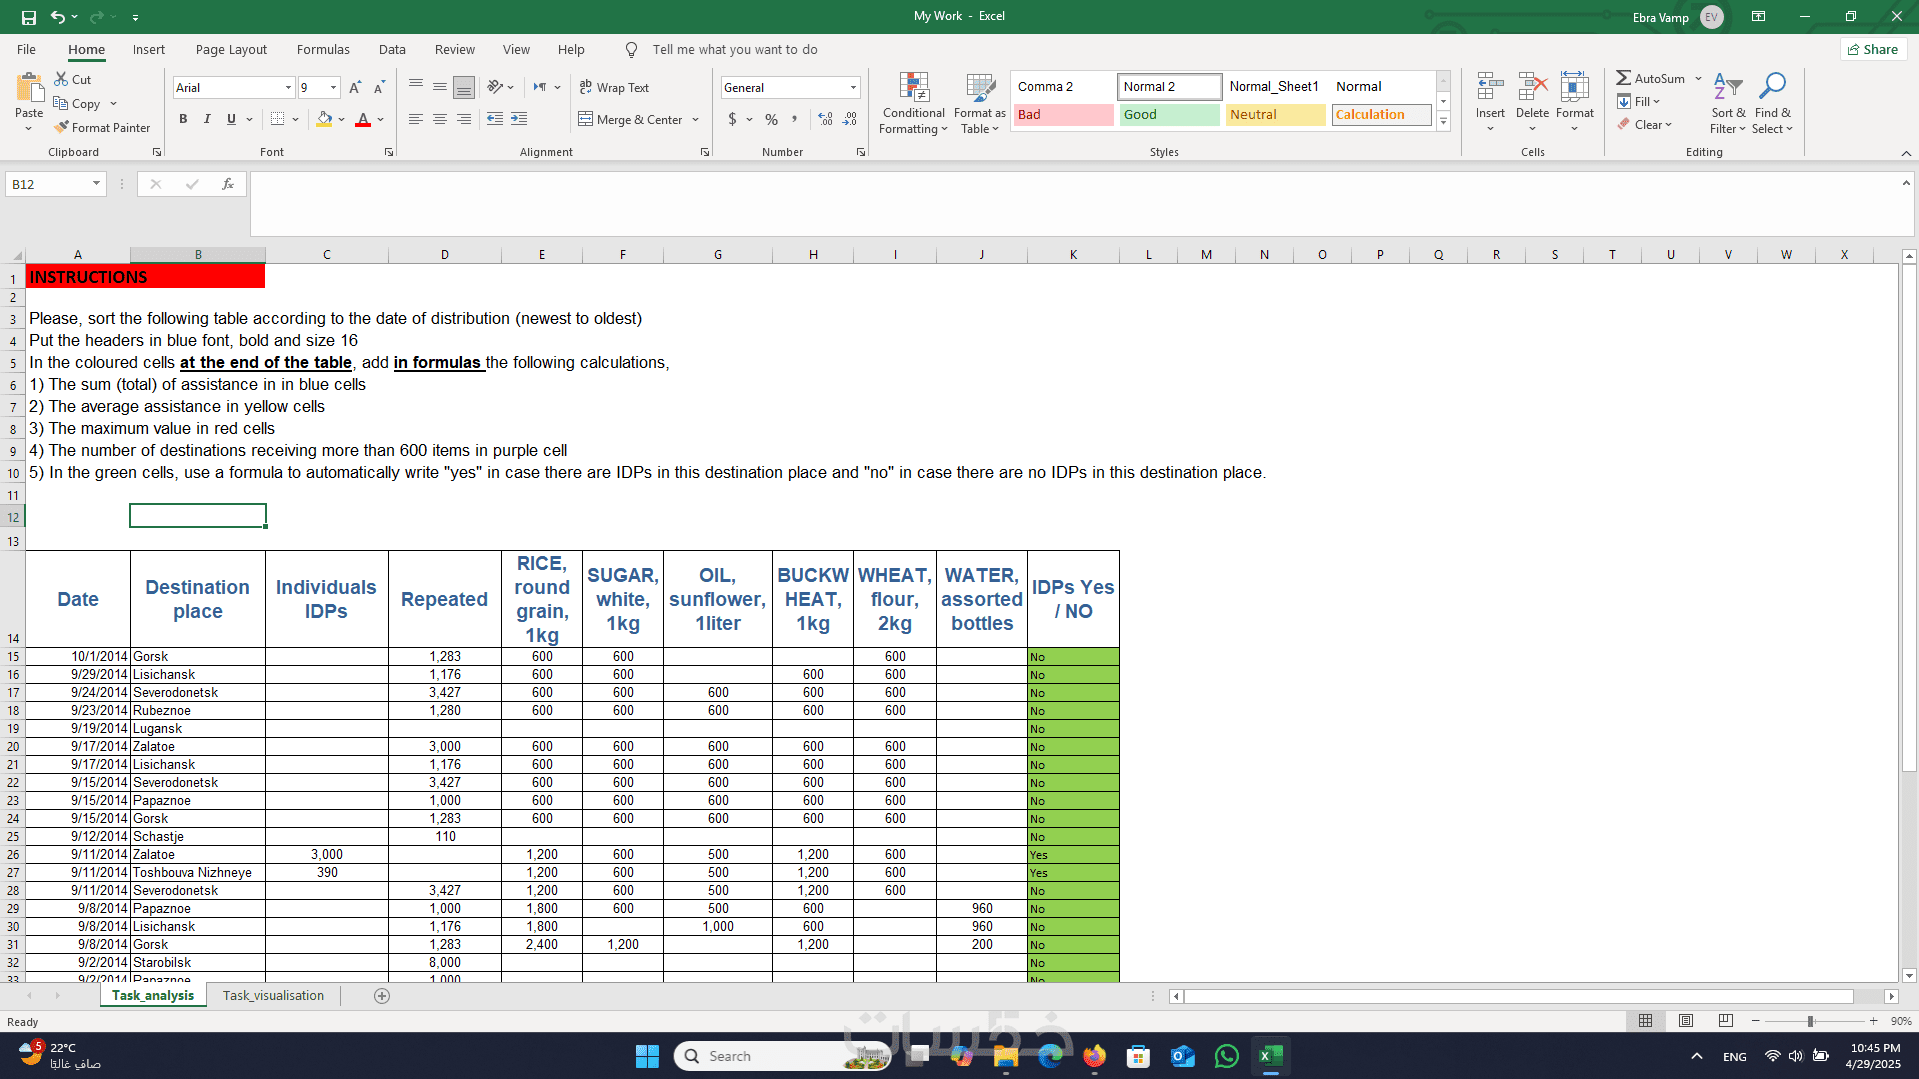
Task: Open the File menu
Action: [x=26, y=50]
